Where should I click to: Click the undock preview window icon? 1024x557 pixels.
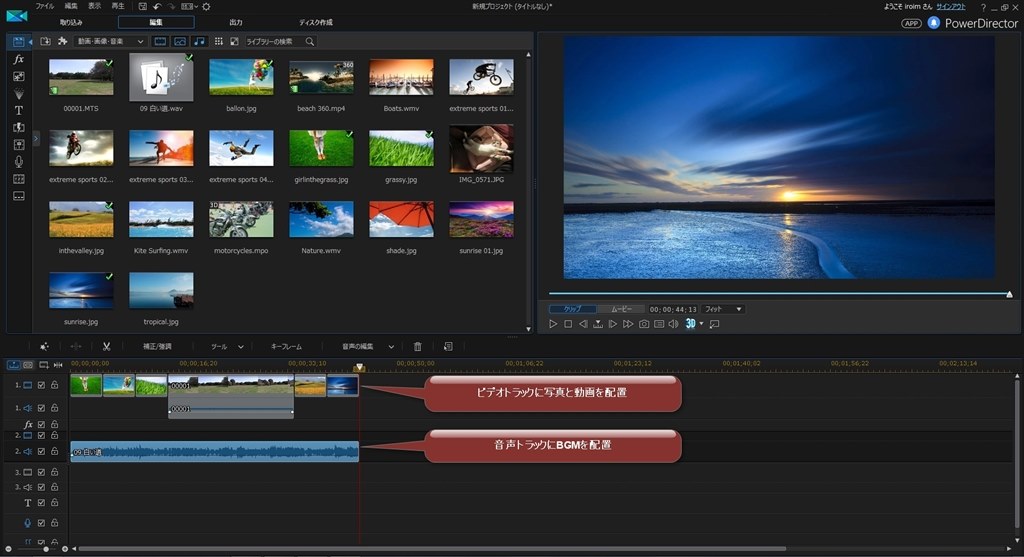pyautogui.click(x=714, y=324)
